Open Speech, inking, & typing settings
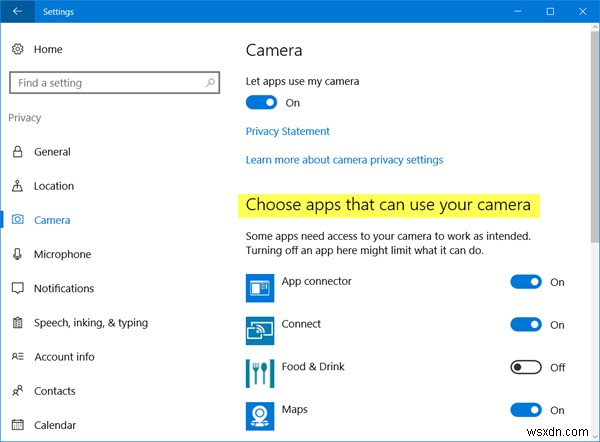600x442 pixels. click(x=91, y=323)
